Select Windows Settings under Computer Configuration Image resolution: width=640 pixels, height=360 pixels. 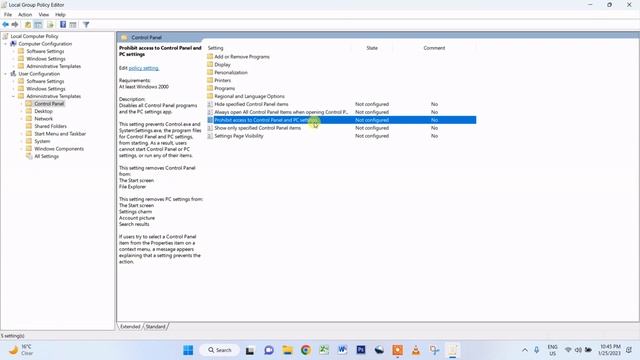coord(46,59)
